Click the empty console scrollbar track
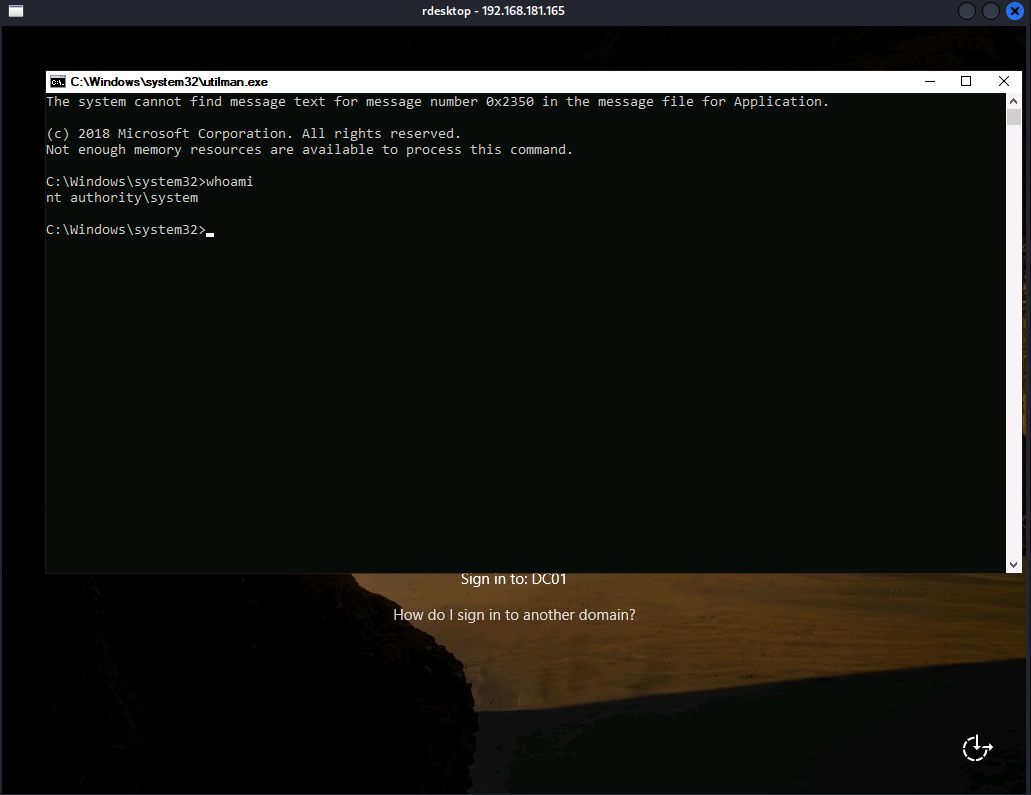 [1014, 350]
